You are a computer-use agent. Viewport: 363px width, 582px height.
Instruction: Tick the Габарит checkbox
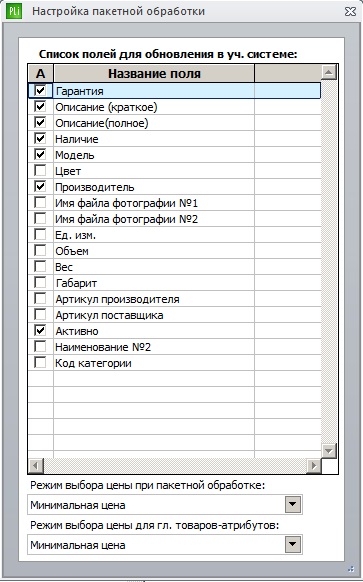[x=40, y=282]
